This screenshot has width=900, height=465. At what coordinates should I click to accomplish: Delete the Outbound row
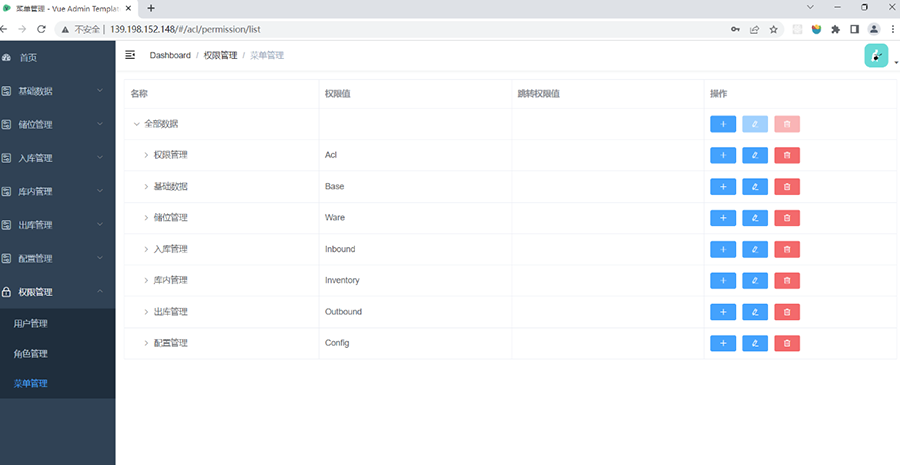click(x=787, y=312)
